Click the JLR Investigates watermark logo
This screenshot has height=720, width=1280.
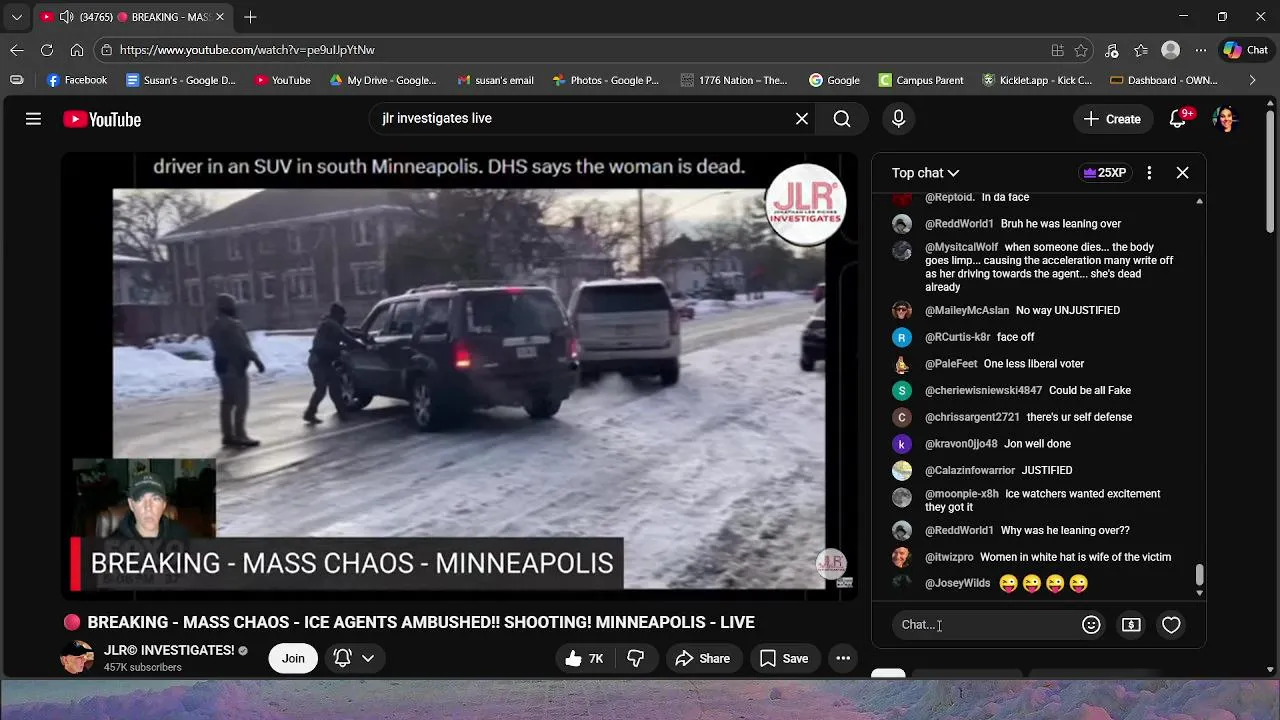coord(805,205)
